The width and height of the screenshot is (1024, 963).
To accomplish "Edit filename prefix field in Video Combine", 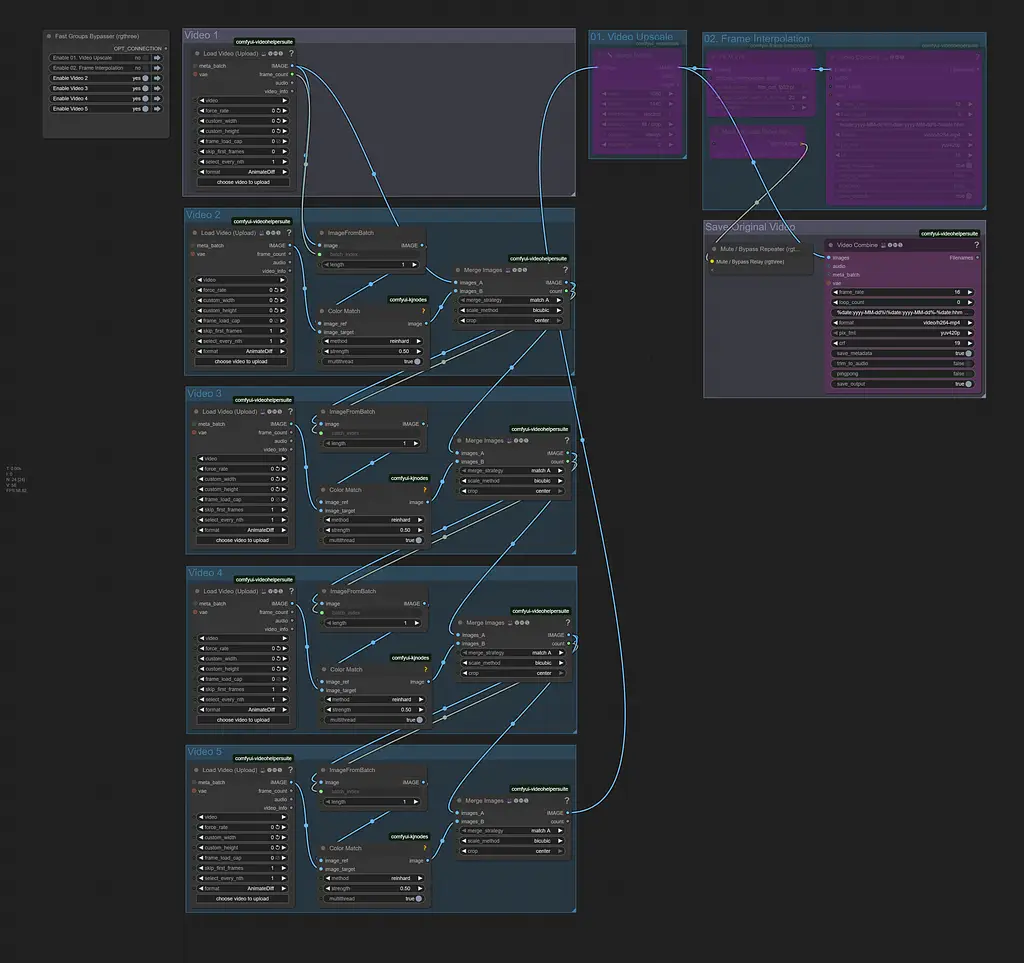I will click(x=903, y=313).
